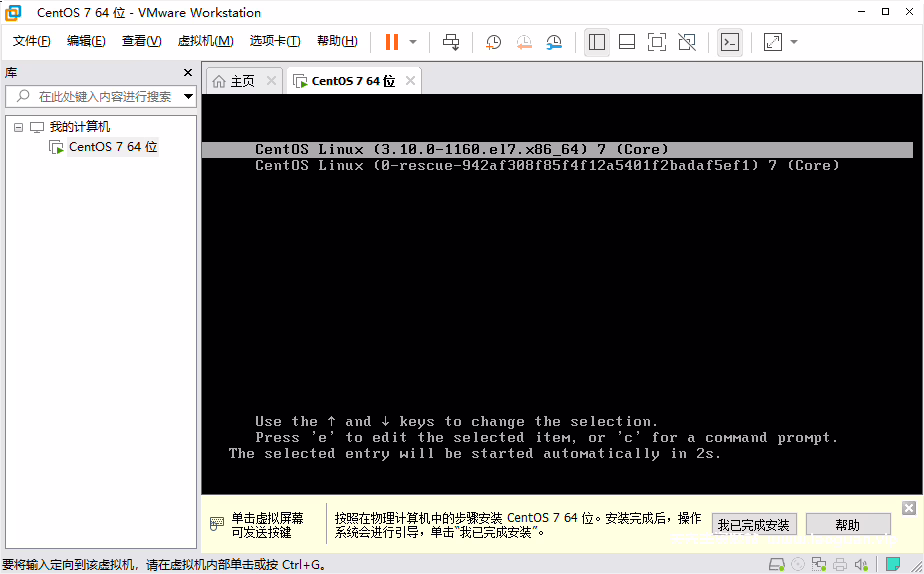
Task: Toggle the library sidebar view
Action: click(597, 42)
